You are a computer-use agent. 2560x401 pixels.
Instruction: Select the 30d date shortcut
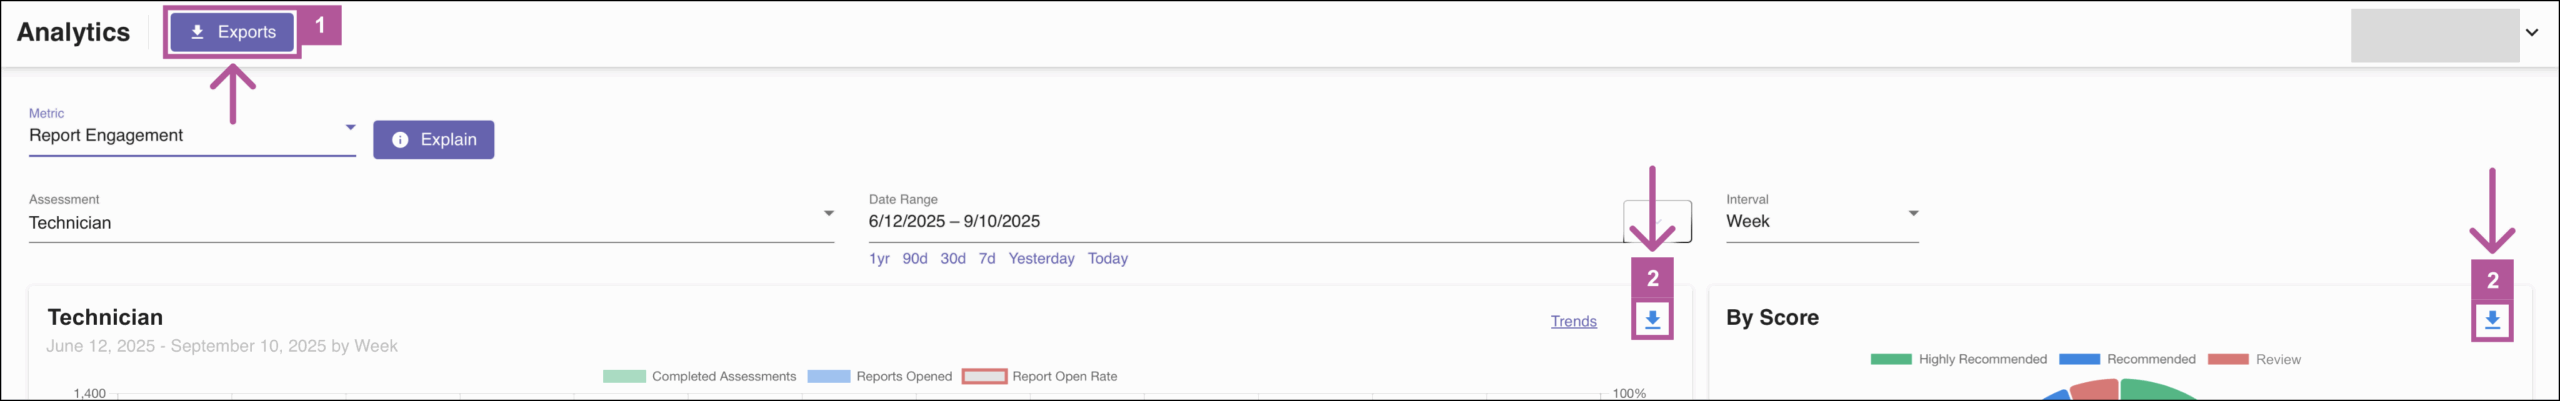(952, 258)
